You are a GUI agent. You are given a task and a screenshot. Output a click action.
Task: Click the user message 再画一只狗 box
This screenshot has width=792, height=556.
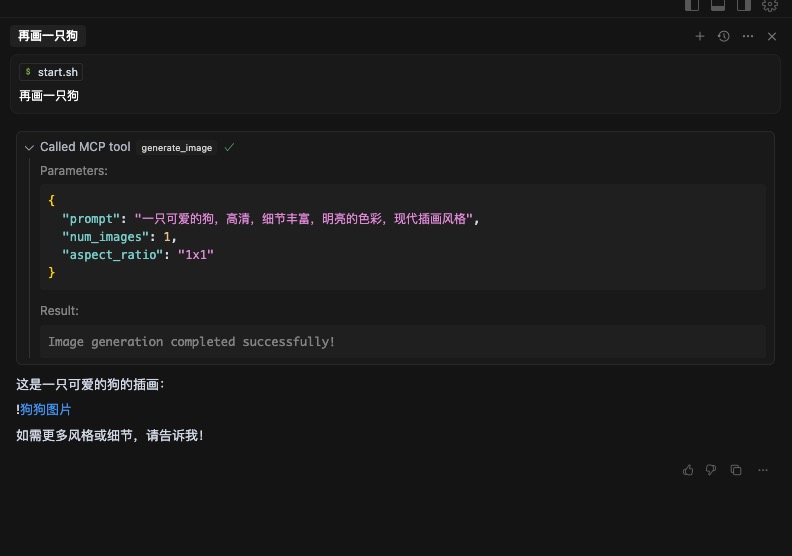click(395, 96)
